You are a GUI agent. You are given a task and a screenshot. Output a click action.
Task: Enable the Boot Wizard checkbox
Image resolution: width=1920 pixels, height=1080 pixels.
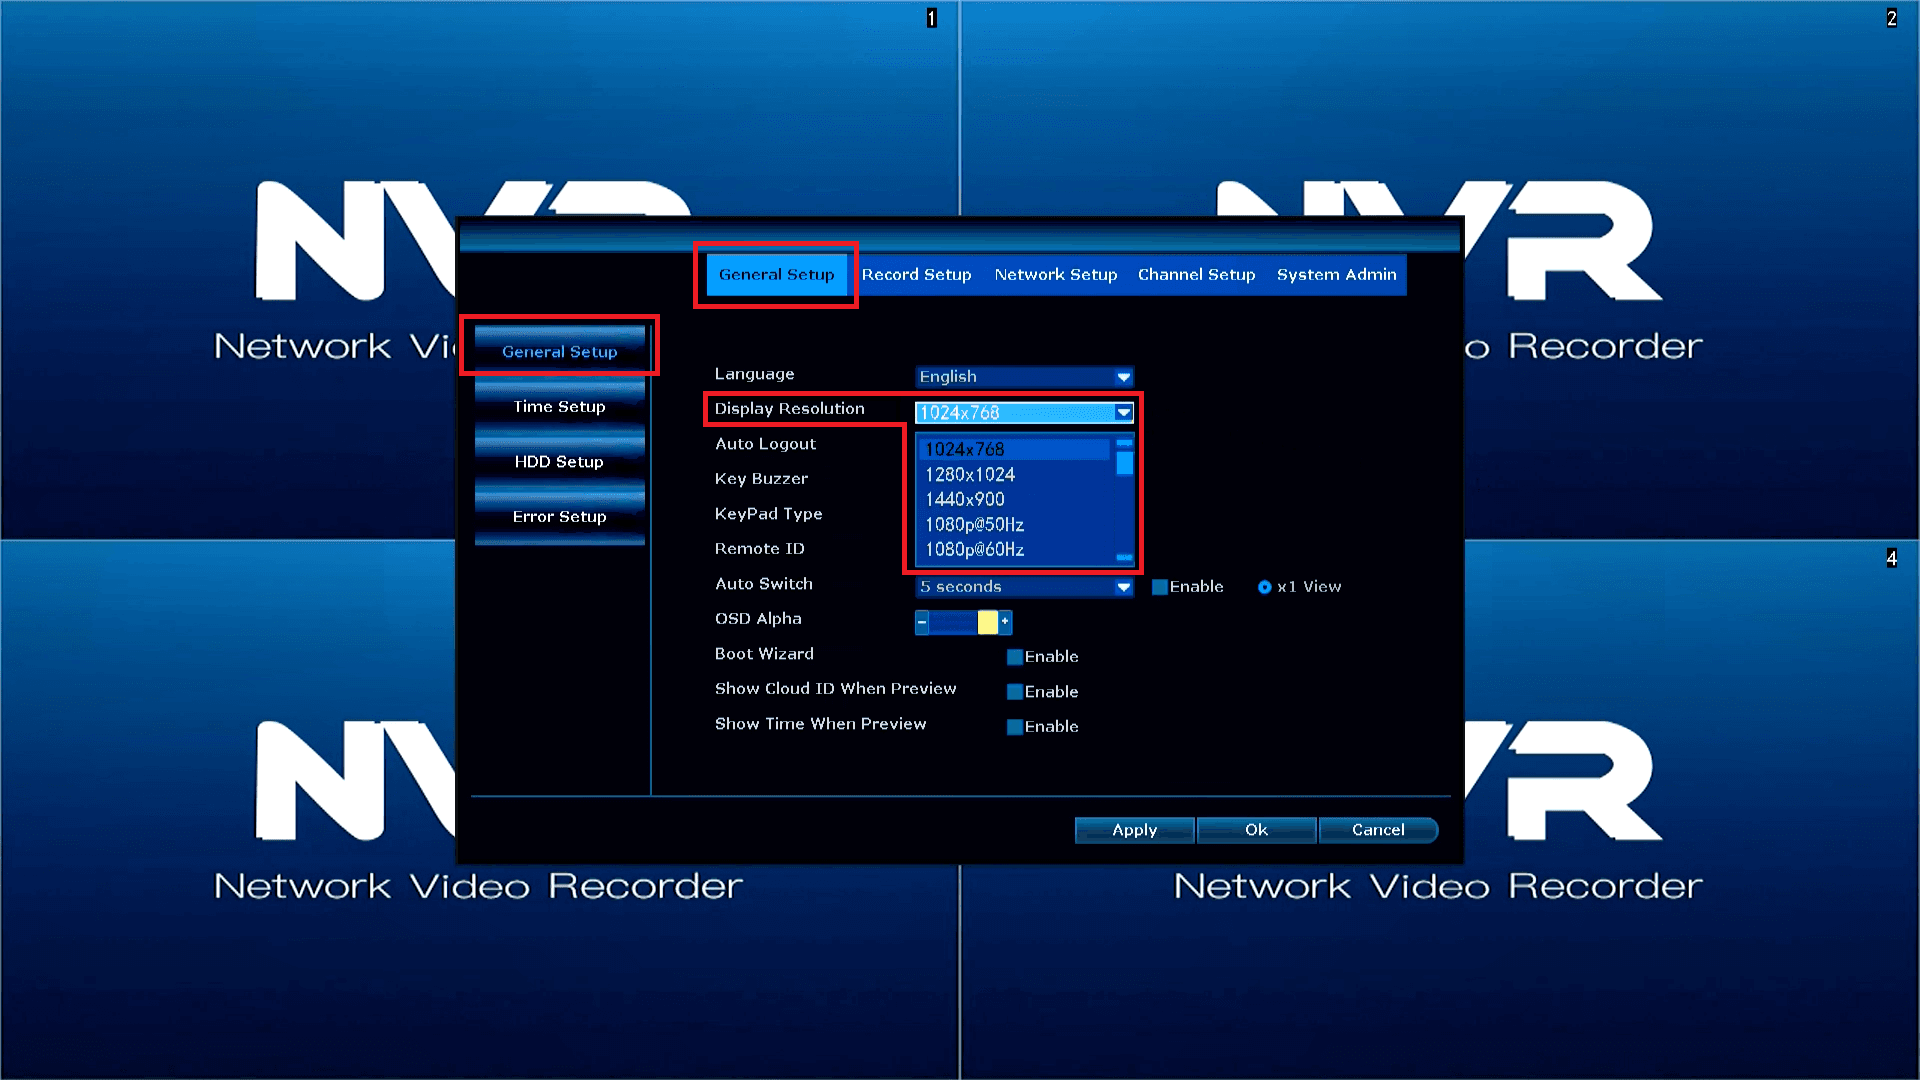click(1015, 657)
